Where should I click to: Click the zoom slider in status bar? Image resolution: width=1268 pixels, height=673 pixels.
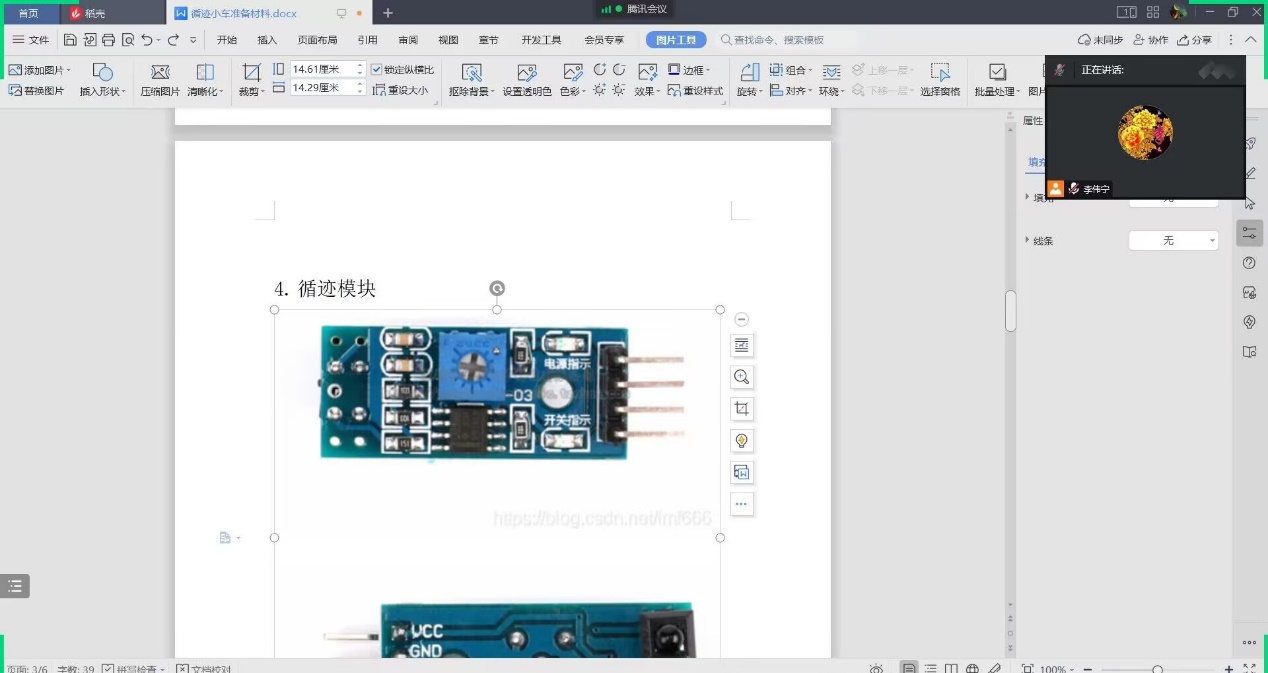[1157, 668]
